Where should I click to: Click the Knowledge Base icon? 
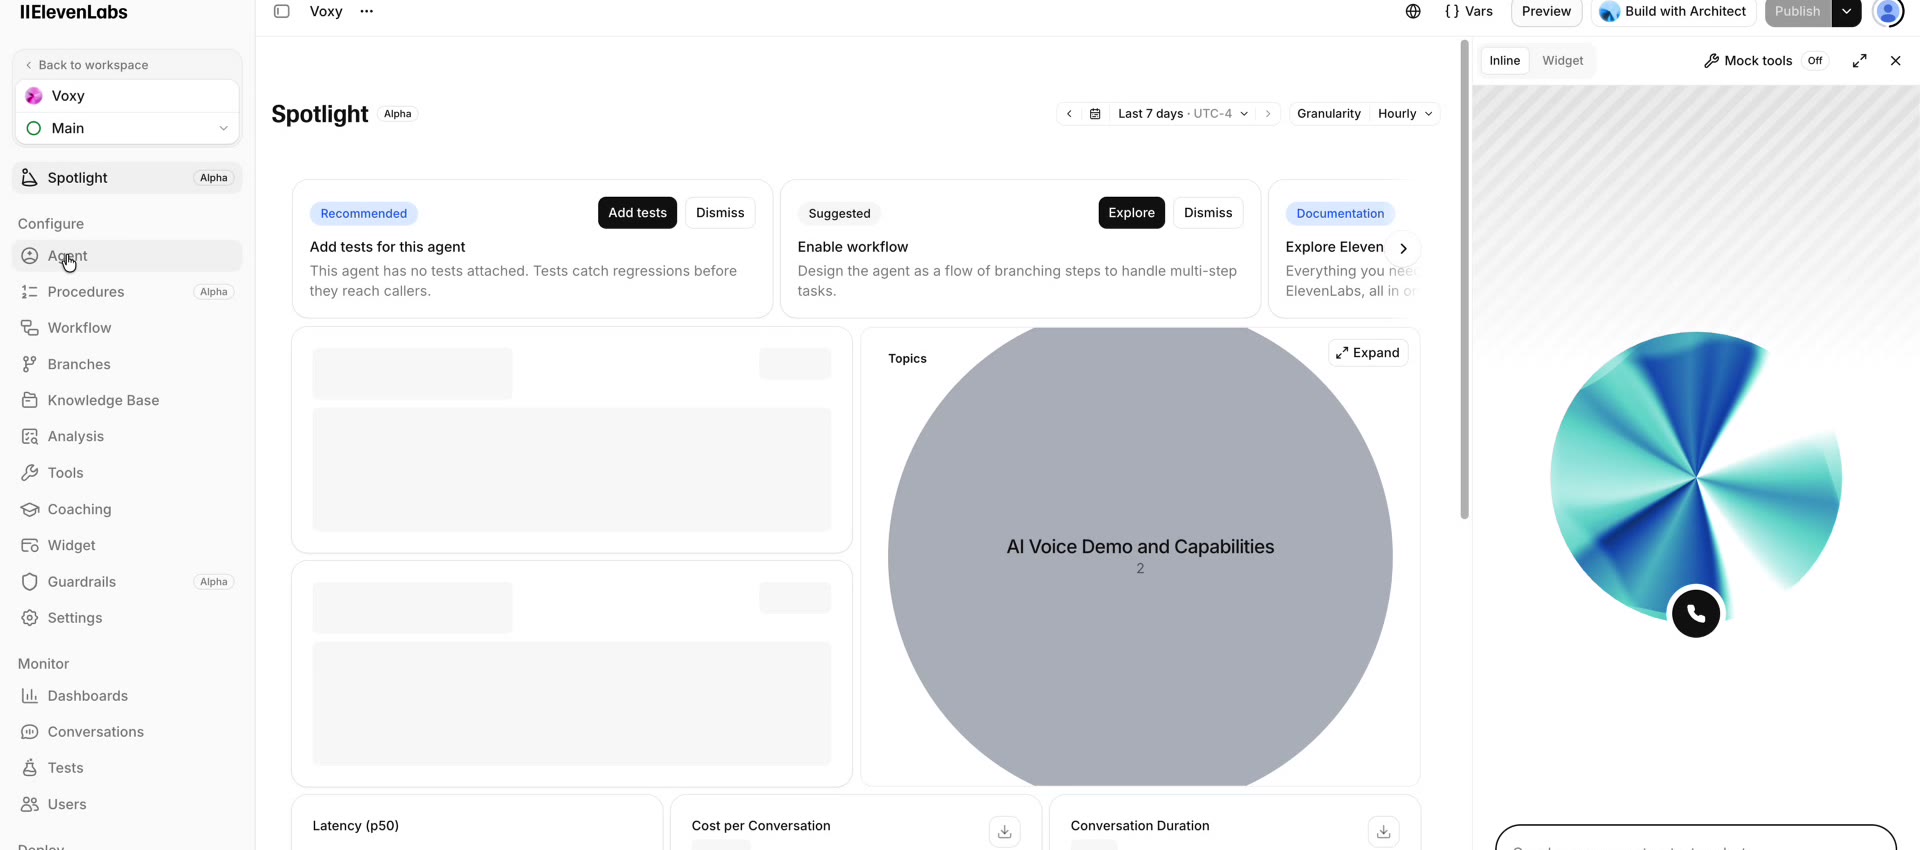30,400
